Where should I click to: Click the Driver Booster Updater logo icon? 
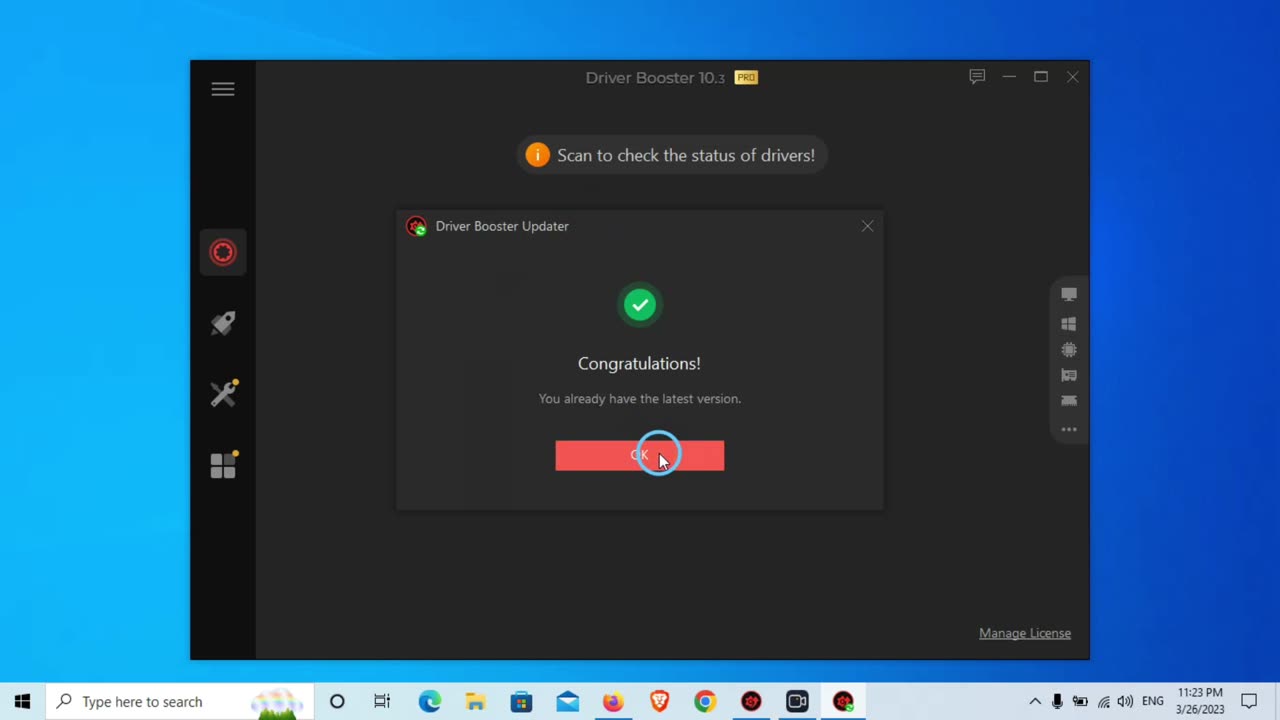417,226
